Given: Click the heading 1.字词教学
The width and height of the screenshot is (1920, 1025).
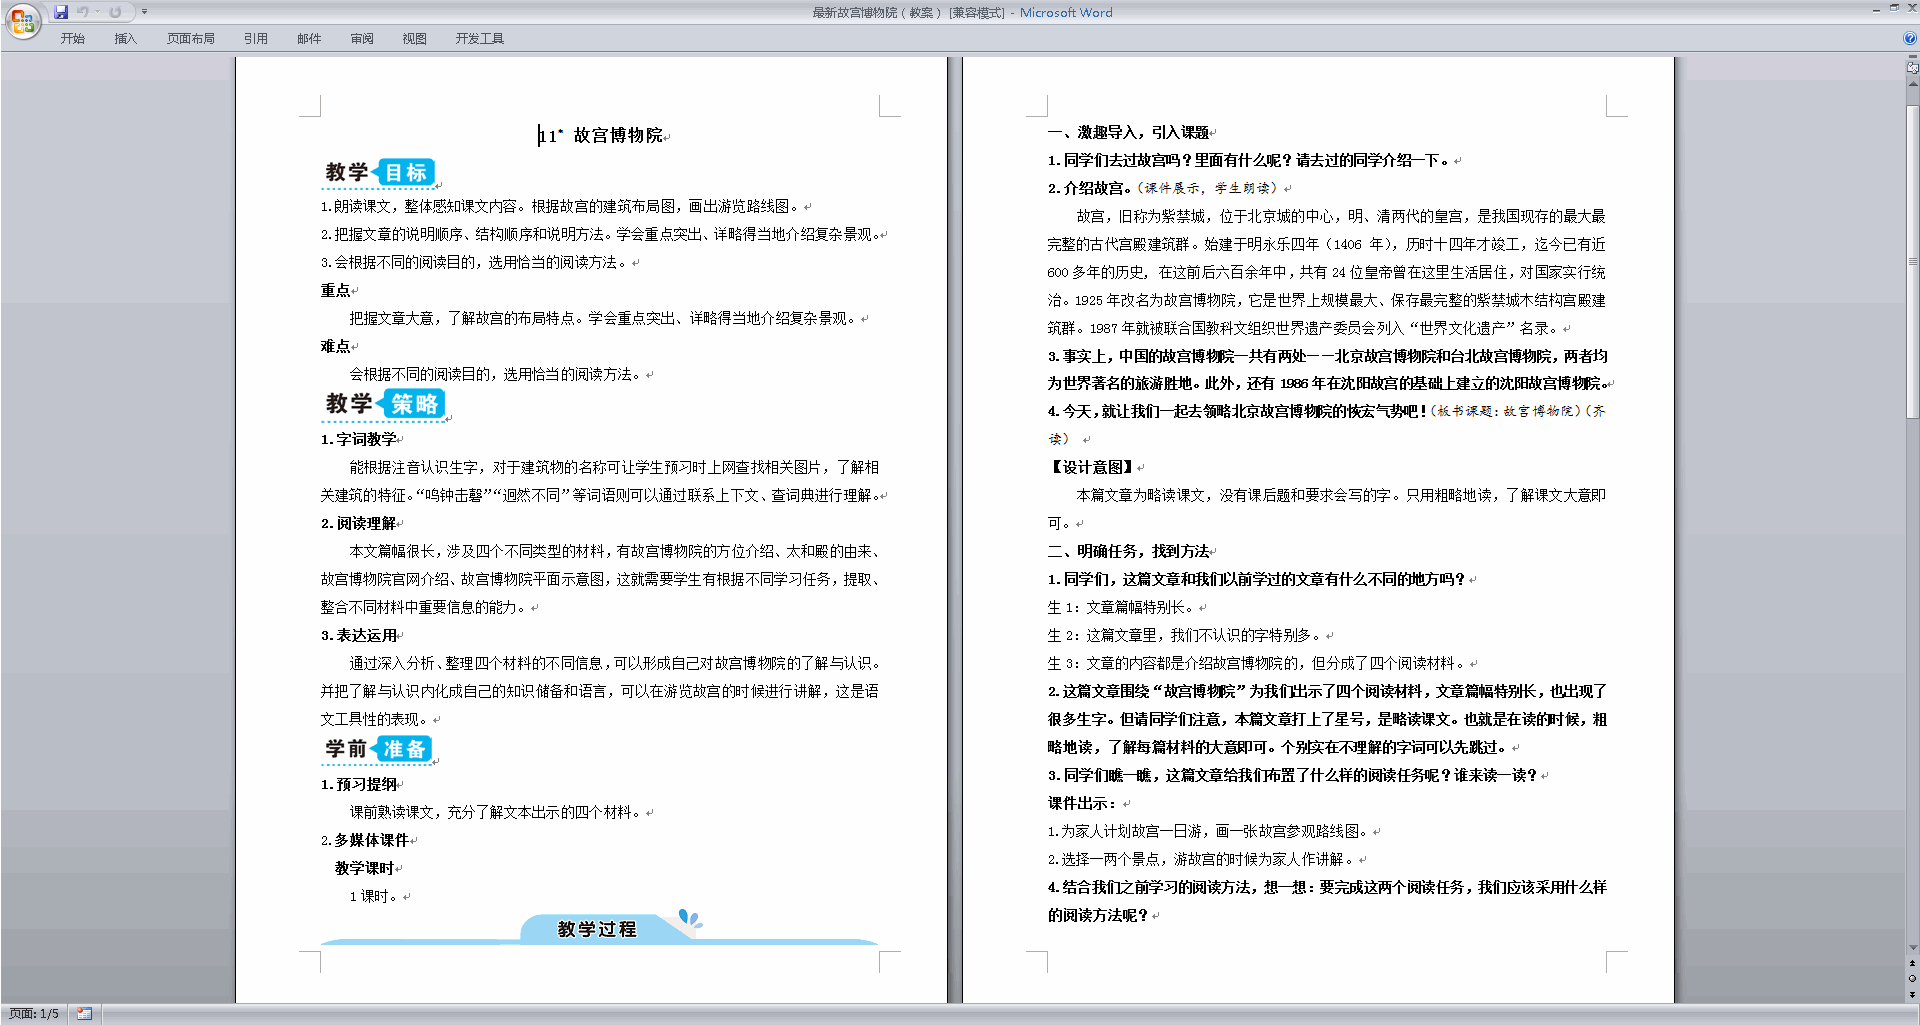Looking at the screenshot, I should tap(358, 439).
